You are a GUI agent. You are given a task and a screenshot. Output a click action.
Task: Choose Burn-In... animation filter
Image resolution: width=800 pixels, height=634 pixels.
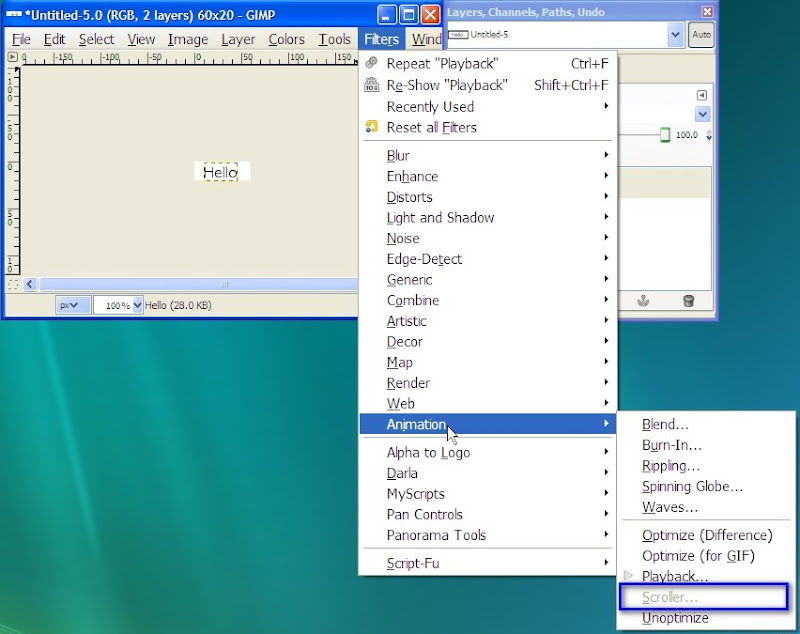coord(706,445)
